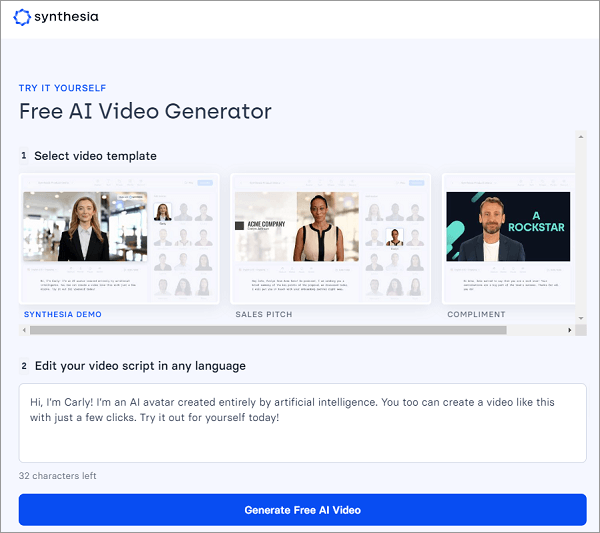This screenshot has height=533, width=600.
Task: Click the horizontal scrollbar left arrow
Action: pyautogui.click(x=24, y=330)
